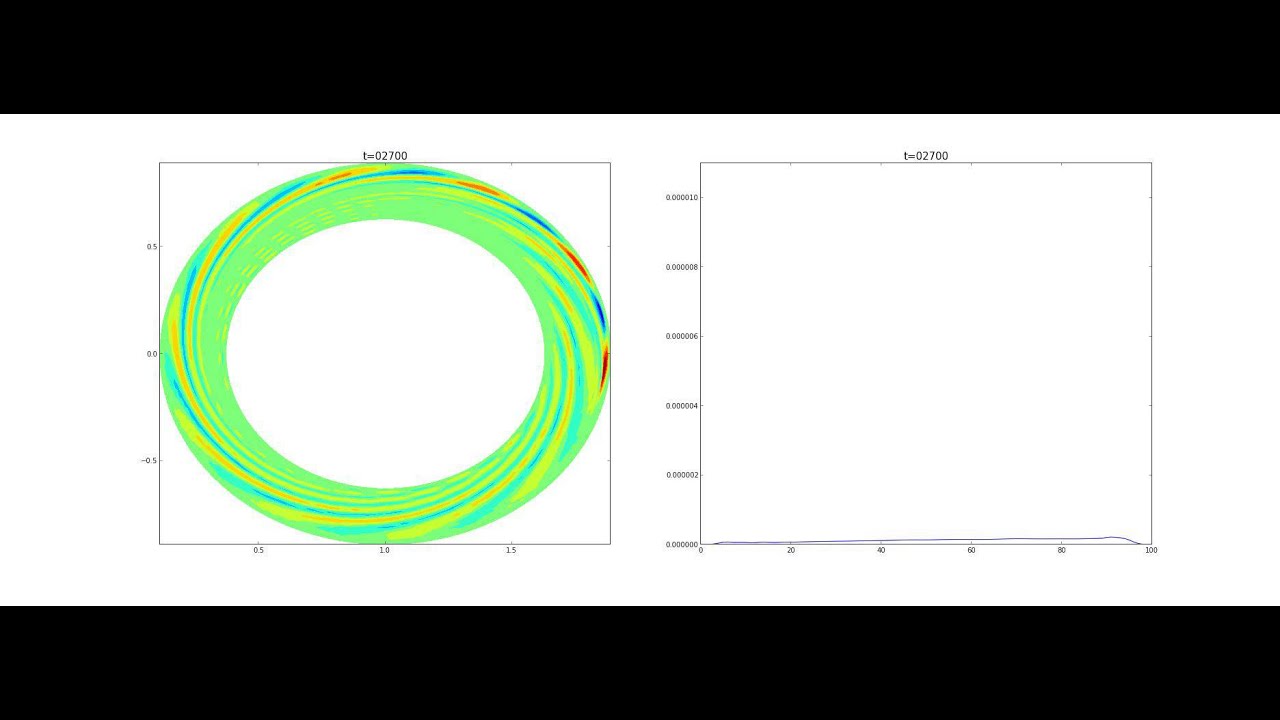Select y-axis tick 0.000010 on the line graph
Viewport: 1280px width, 720px height.
pos(683,198)
